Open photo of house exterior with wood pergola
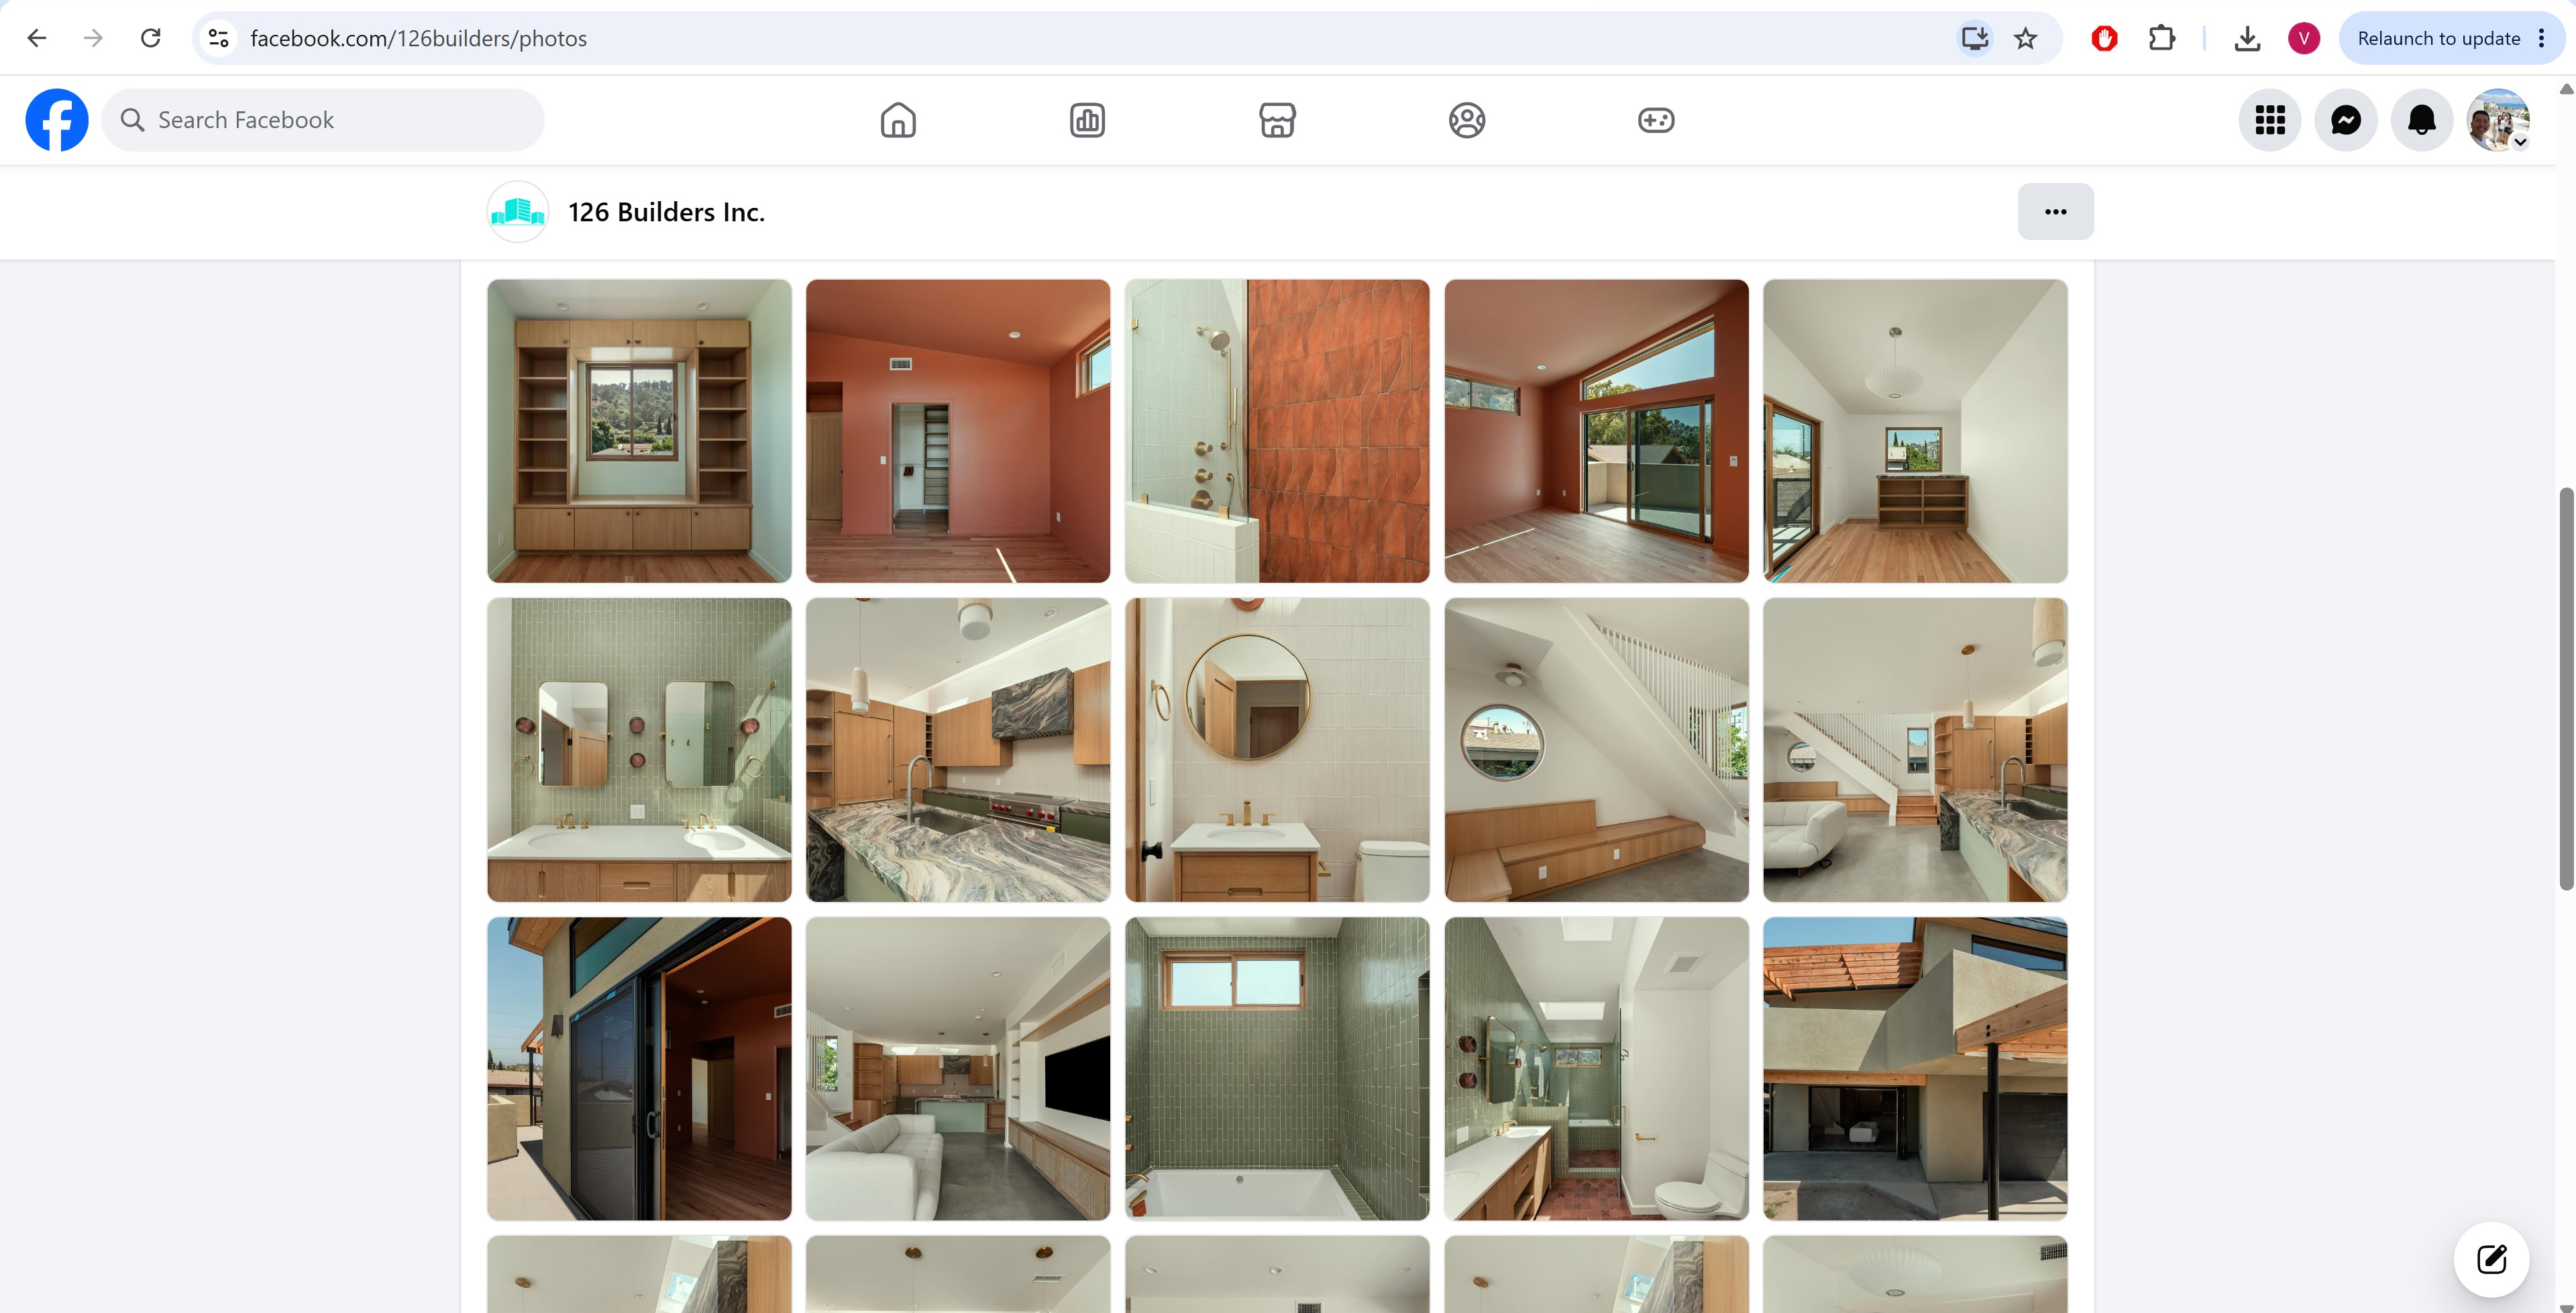The image size is (2576, 1313). coord(1915,1069)
